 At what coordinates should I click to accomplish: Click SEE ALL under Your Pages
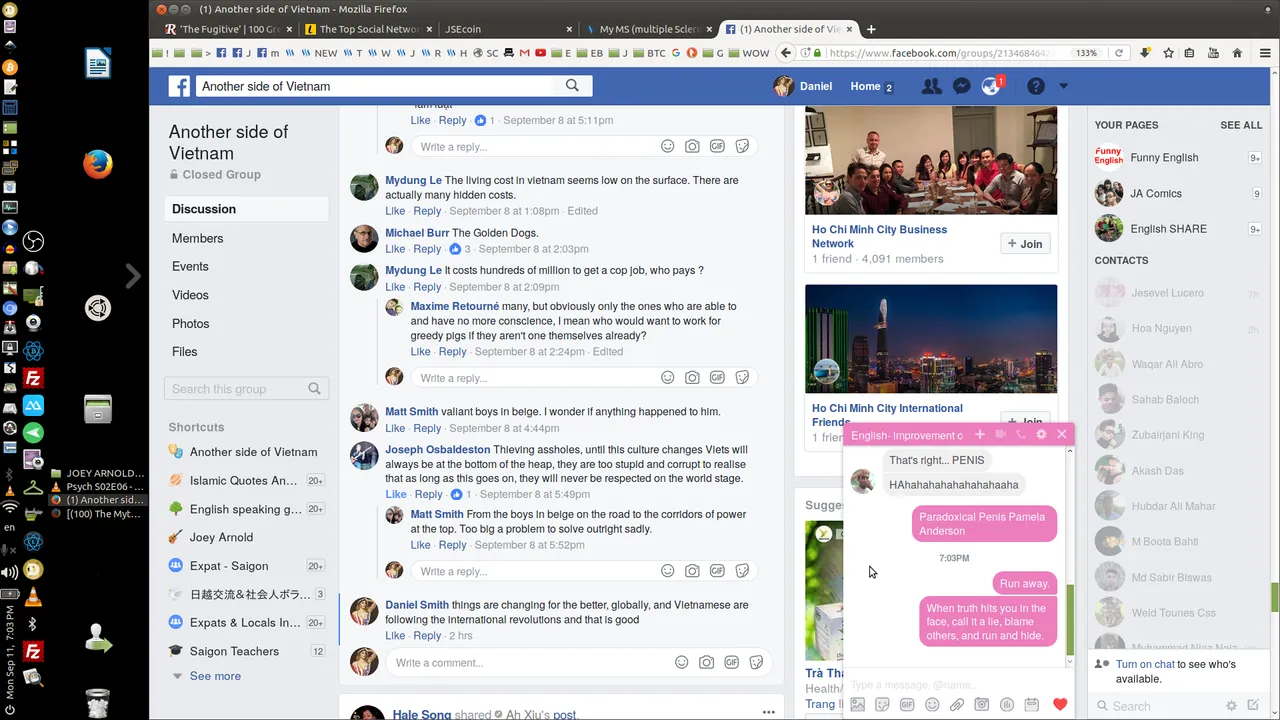(x=1241, y=125)
